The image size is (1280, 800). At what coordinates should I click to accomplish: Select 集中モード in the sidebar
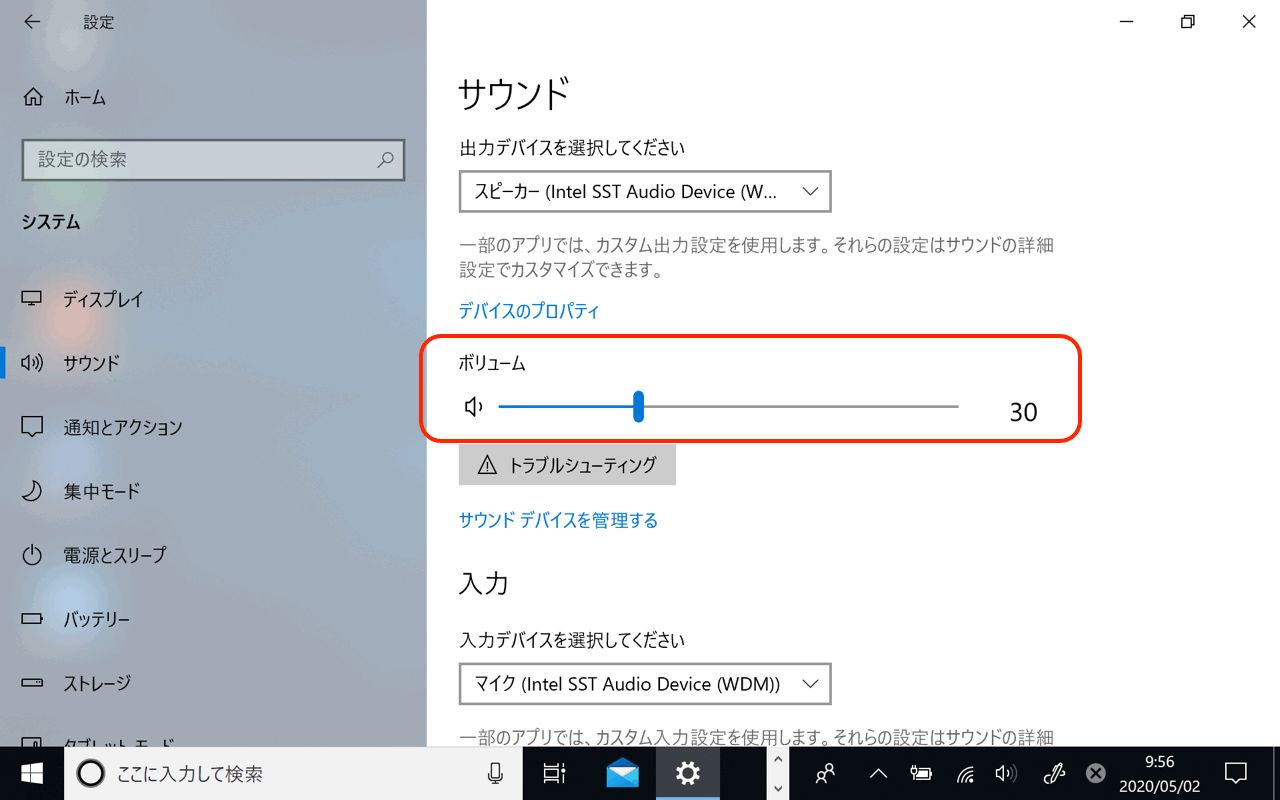tap(101, 491)
